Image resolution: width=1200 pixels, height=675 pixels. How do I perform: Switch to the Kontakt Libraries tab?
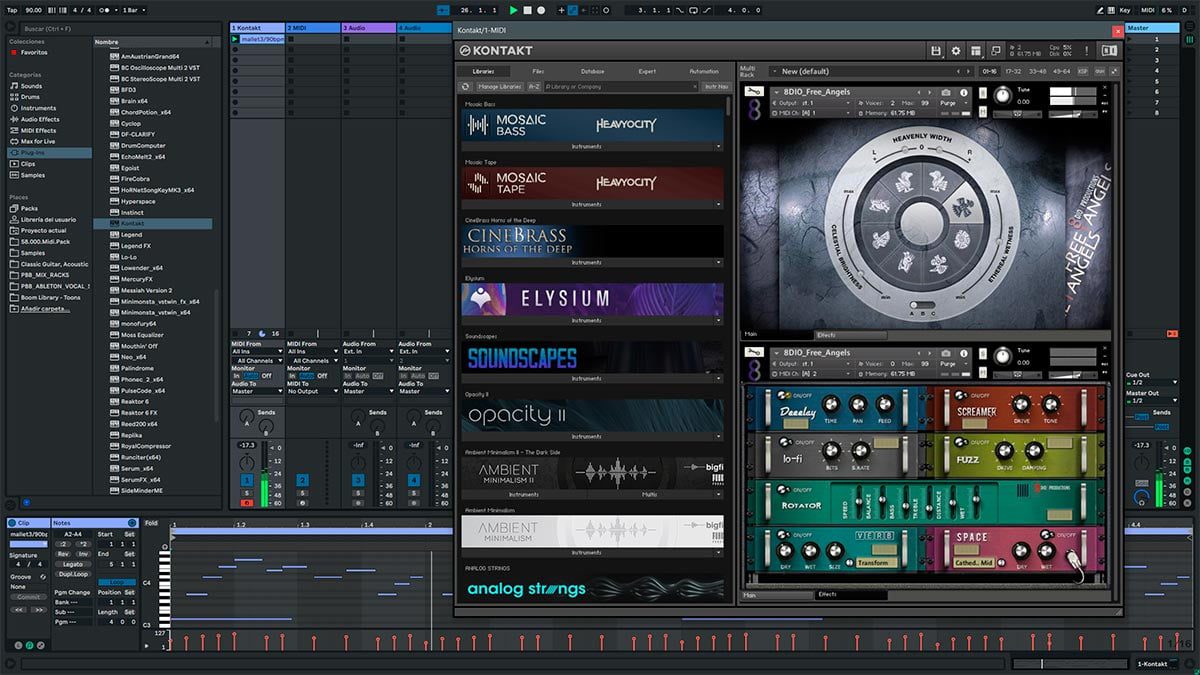484,72
